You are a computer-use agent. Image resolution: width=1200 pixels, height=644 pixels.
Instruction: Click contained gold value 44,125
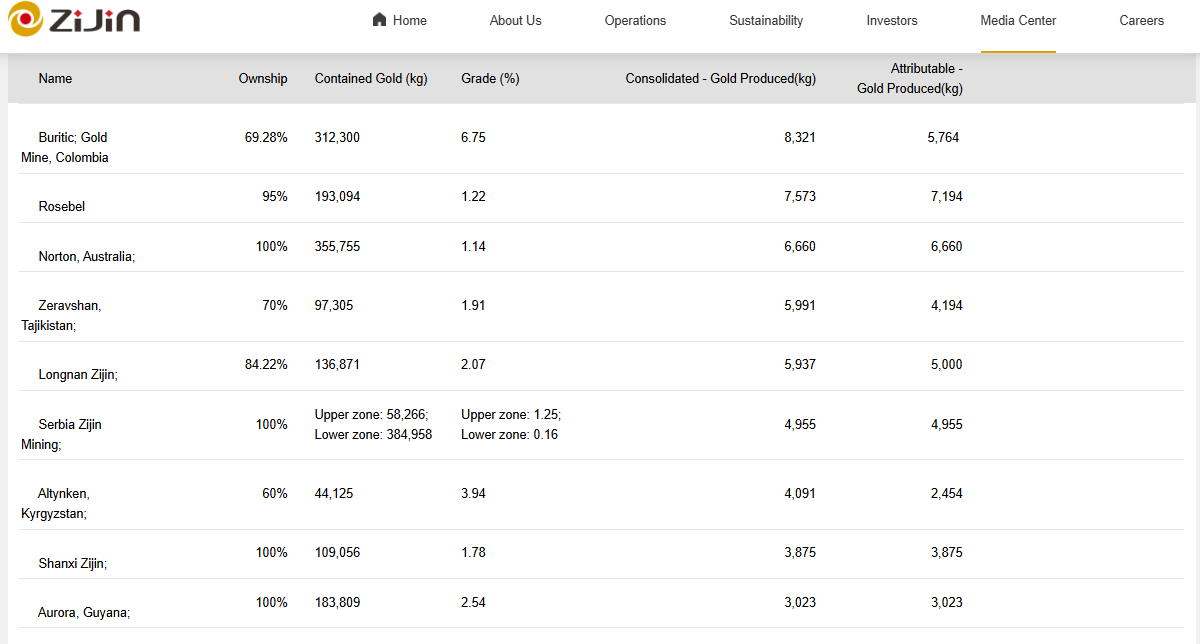(x=334, y=493)
